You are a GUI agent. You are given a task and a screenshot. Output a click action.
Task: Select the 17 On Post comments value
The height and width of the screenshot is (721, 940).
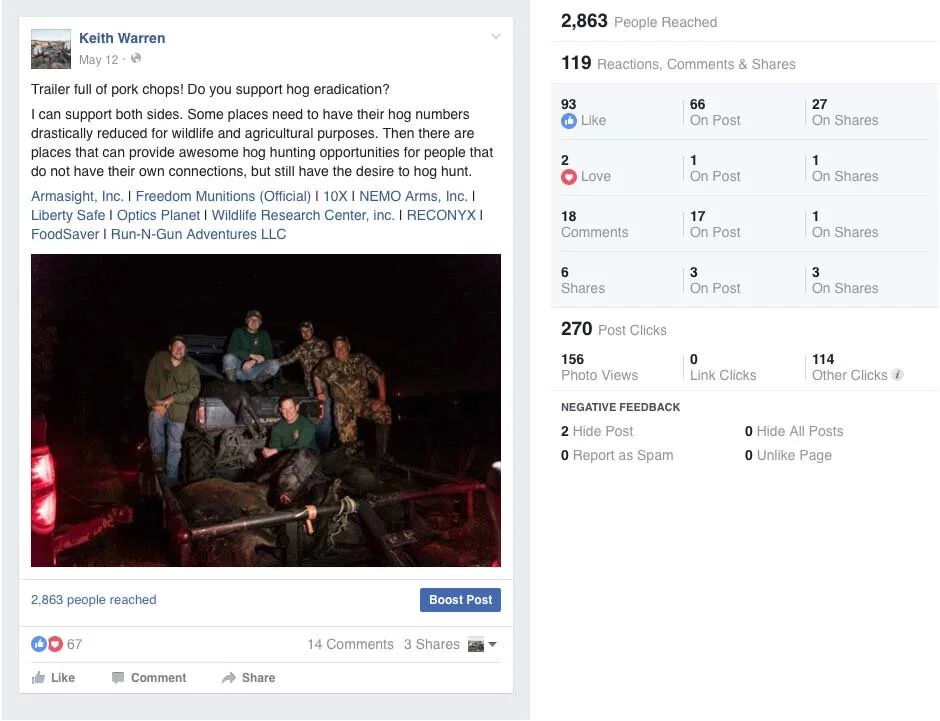coord(715,225)
